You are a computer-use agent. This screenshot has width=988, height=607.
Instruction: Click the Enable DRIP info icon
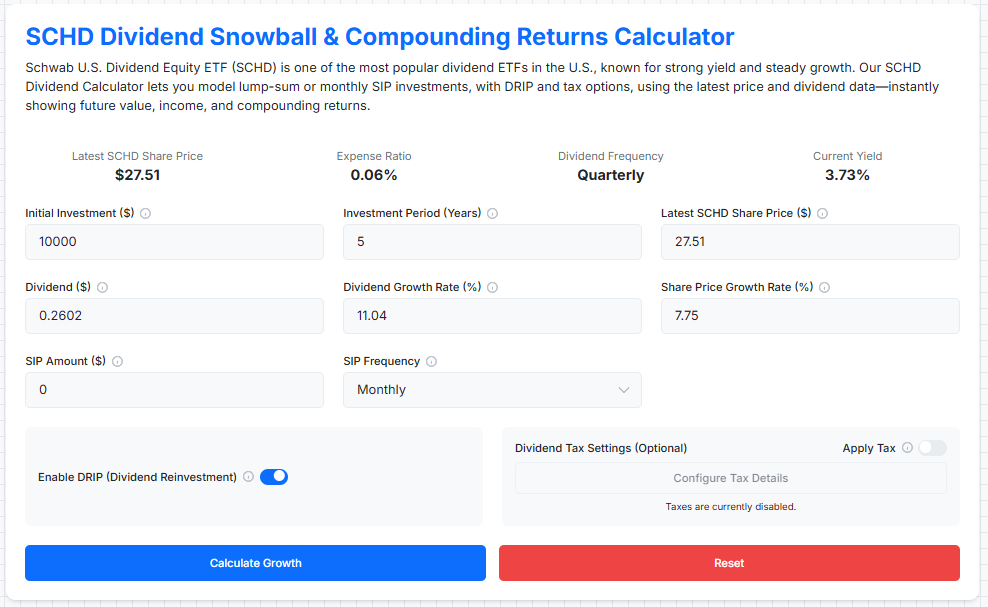[x=247, y=477]
